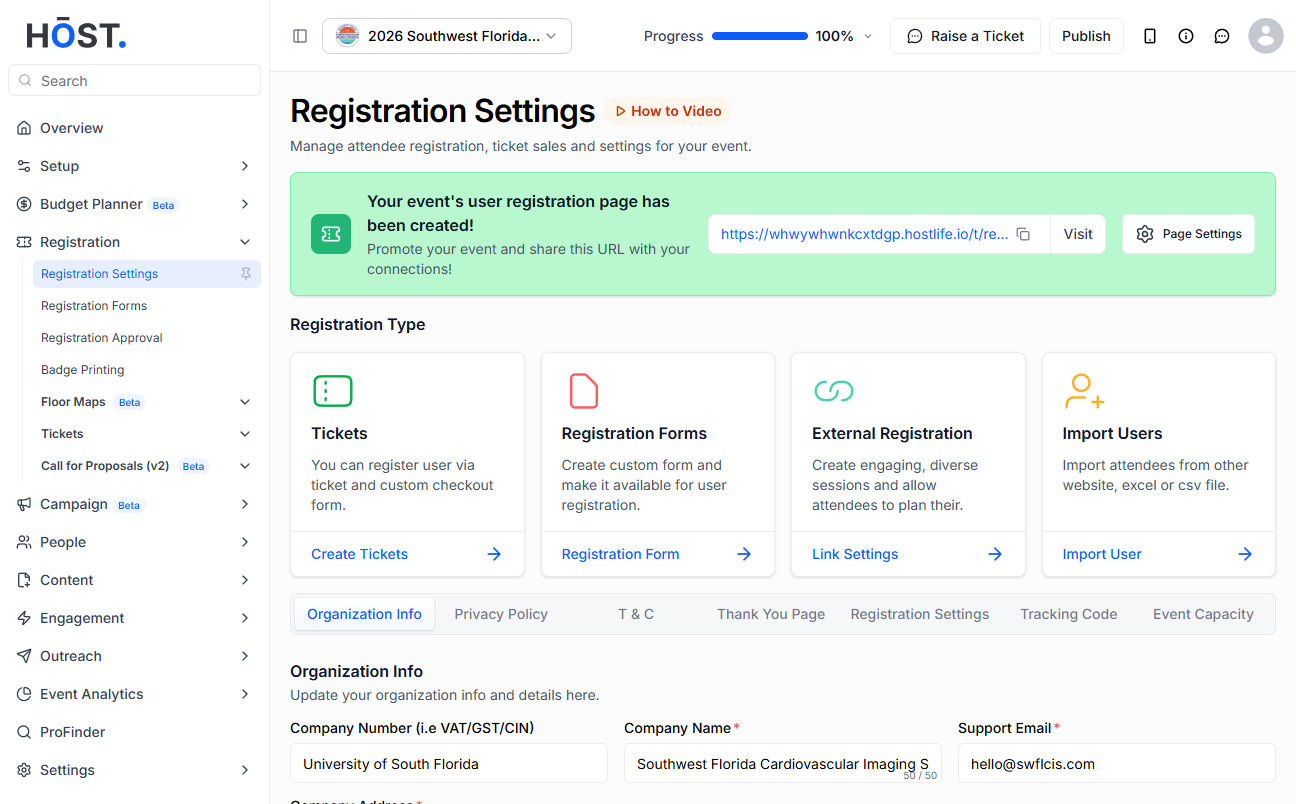This screenshot has width=1296, height=804.
Task: Click the Import User arrow icon
Action: click(x=1245, y=554)
